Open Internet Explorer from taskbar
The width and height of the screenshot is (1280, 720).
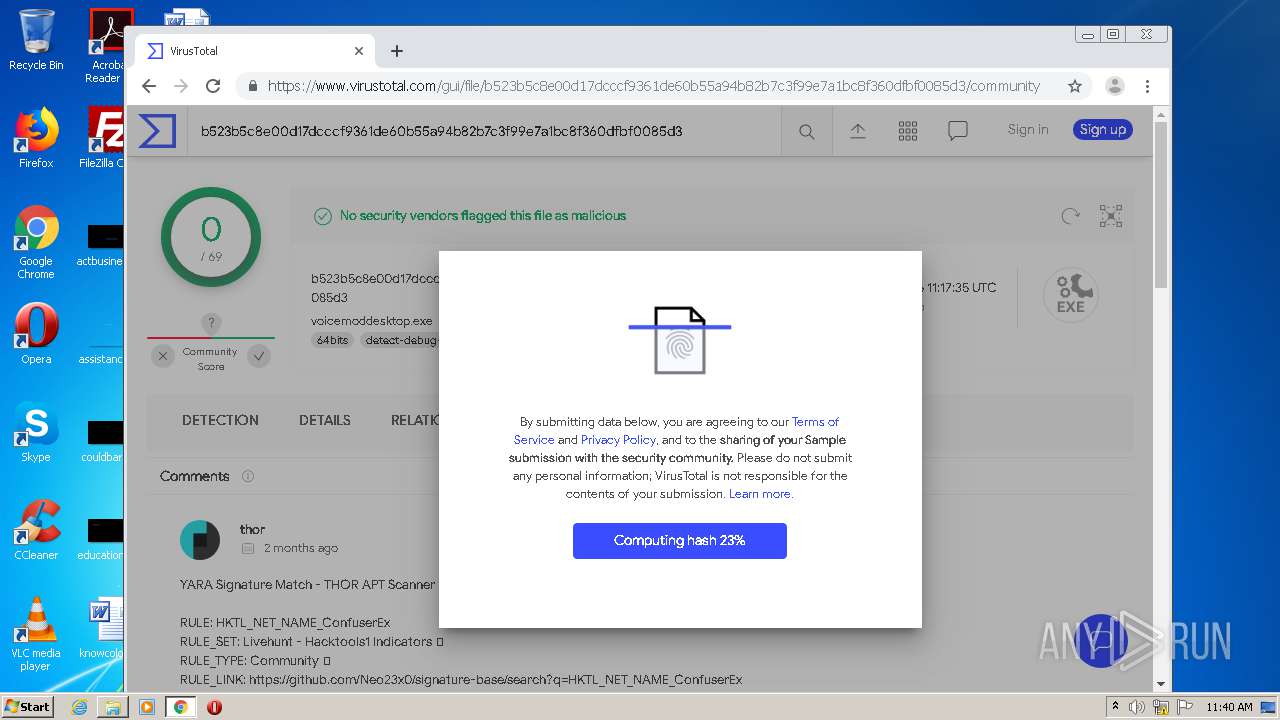tap(79, 707)
